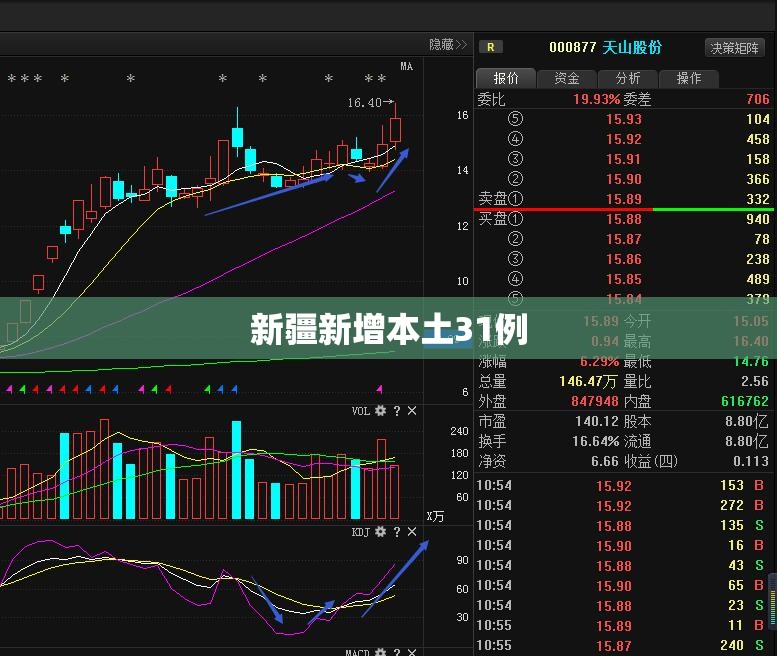The image size is (777, 656).
Task: Click the R badge beside stock code
Action: point(491,47)
